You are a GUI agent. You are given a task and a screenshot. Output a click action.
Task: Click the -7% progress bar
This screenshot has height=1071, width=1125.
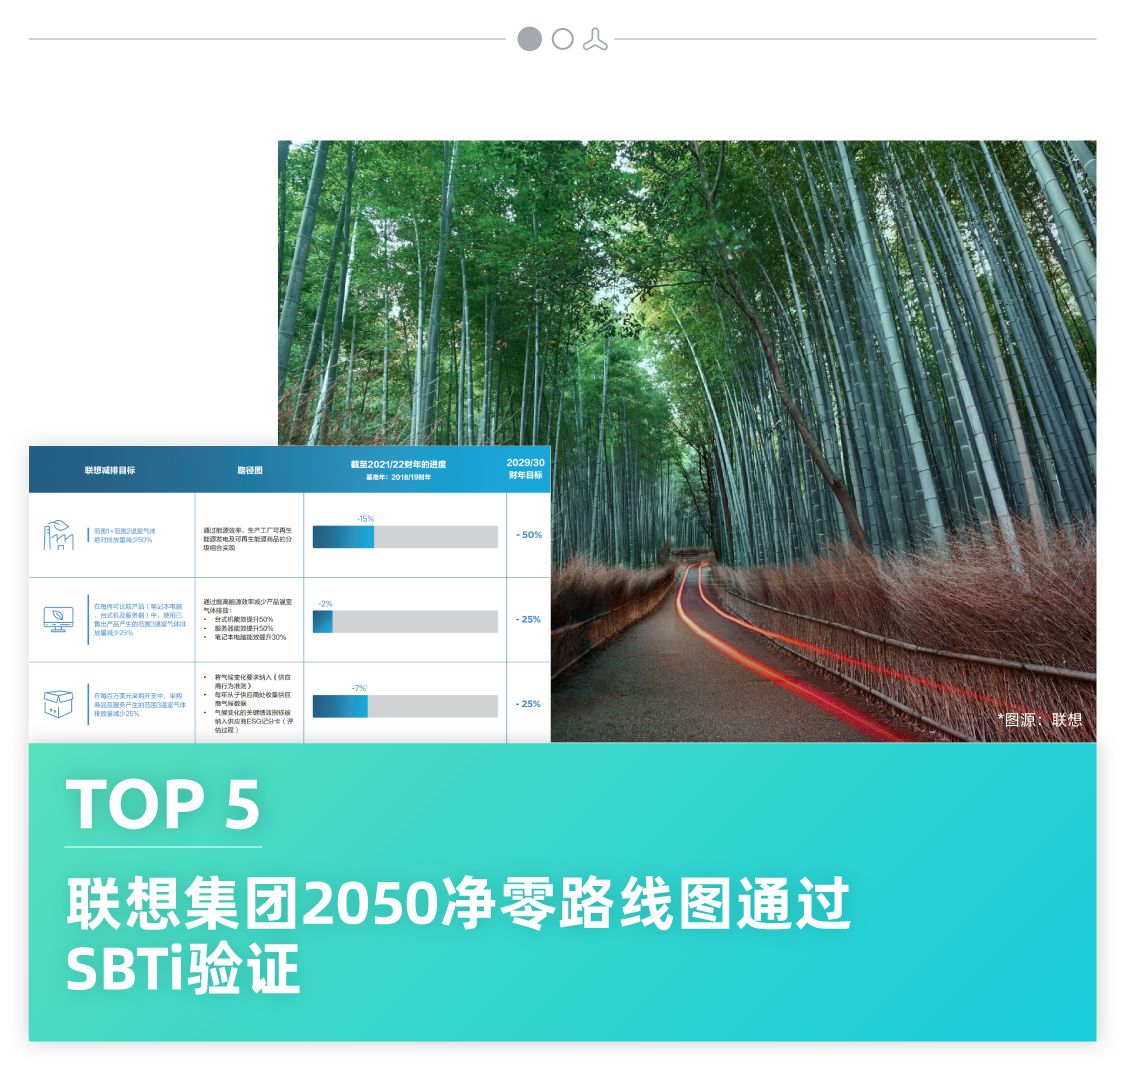tap(405, 706)
